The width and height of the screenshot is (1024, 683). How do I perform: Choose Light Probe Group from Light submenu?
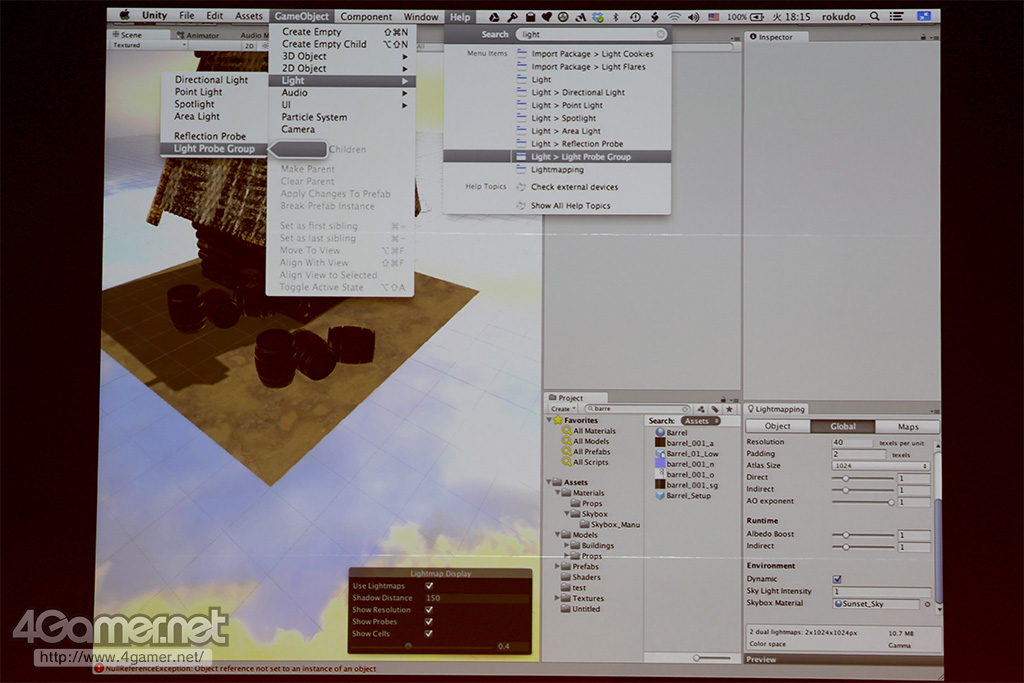pyautogui.click(x=213, y=149)
